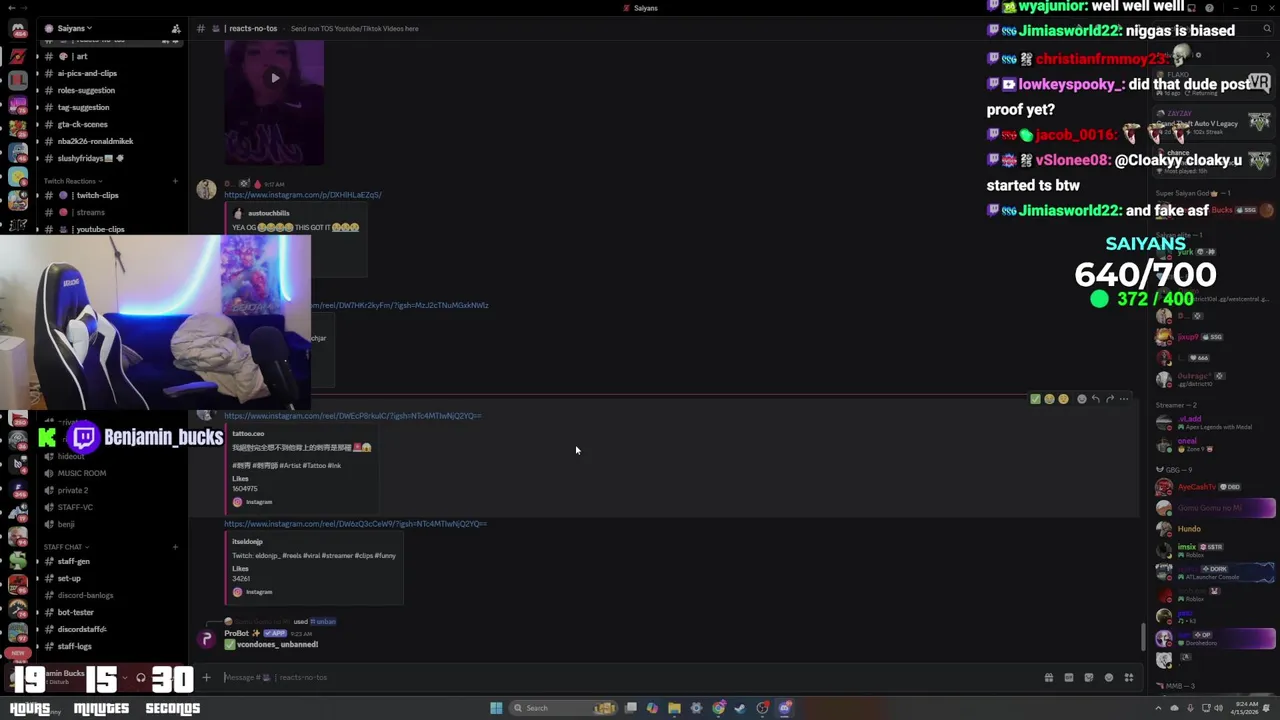Click the ProBot avatar

206,639
